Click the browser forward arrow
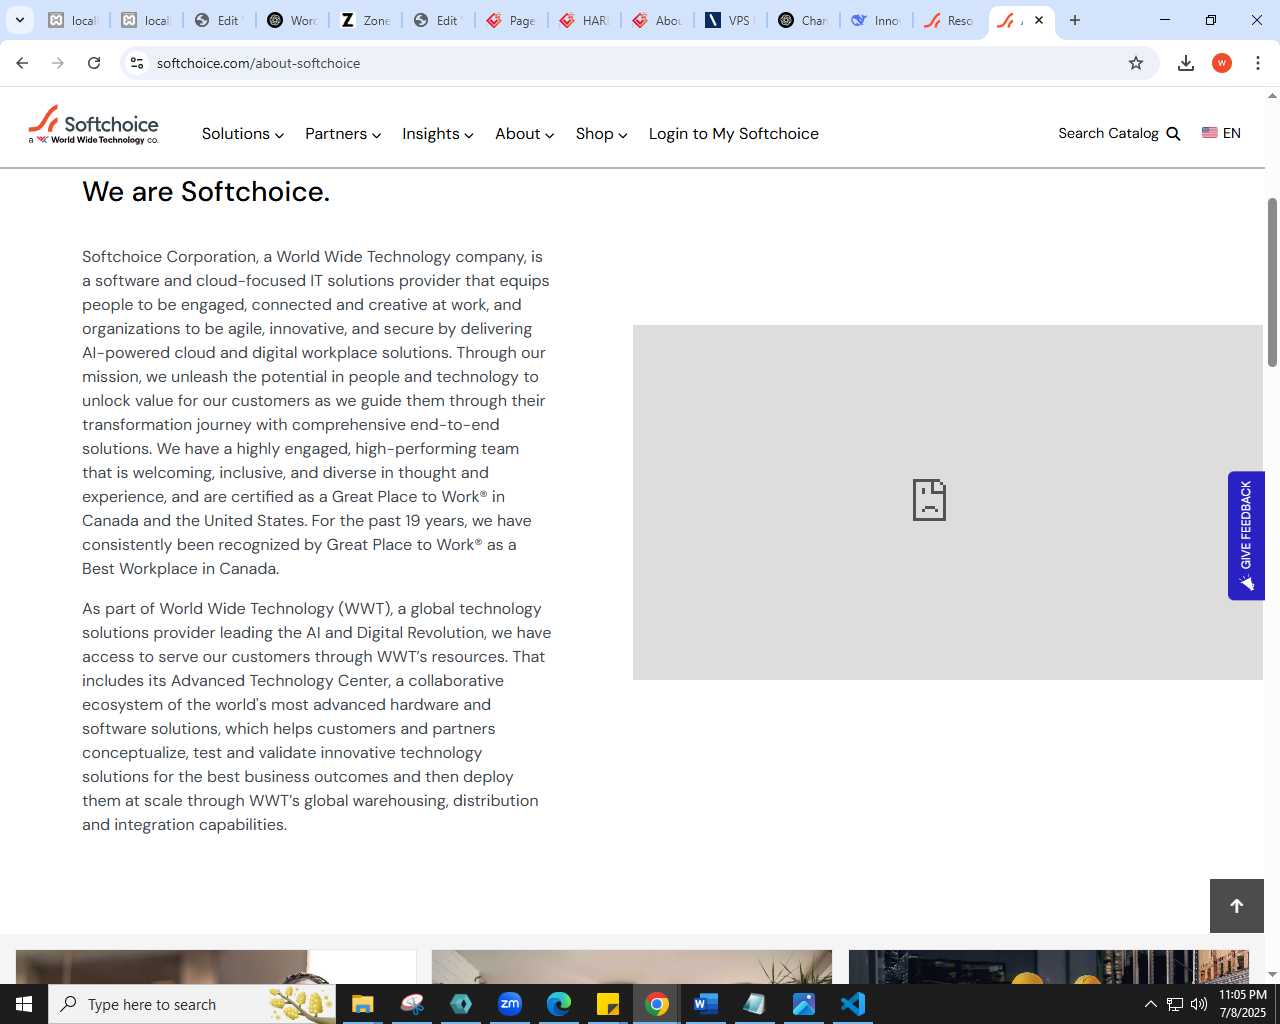The image size is (1280, 1024). click(x=58, y=63)
